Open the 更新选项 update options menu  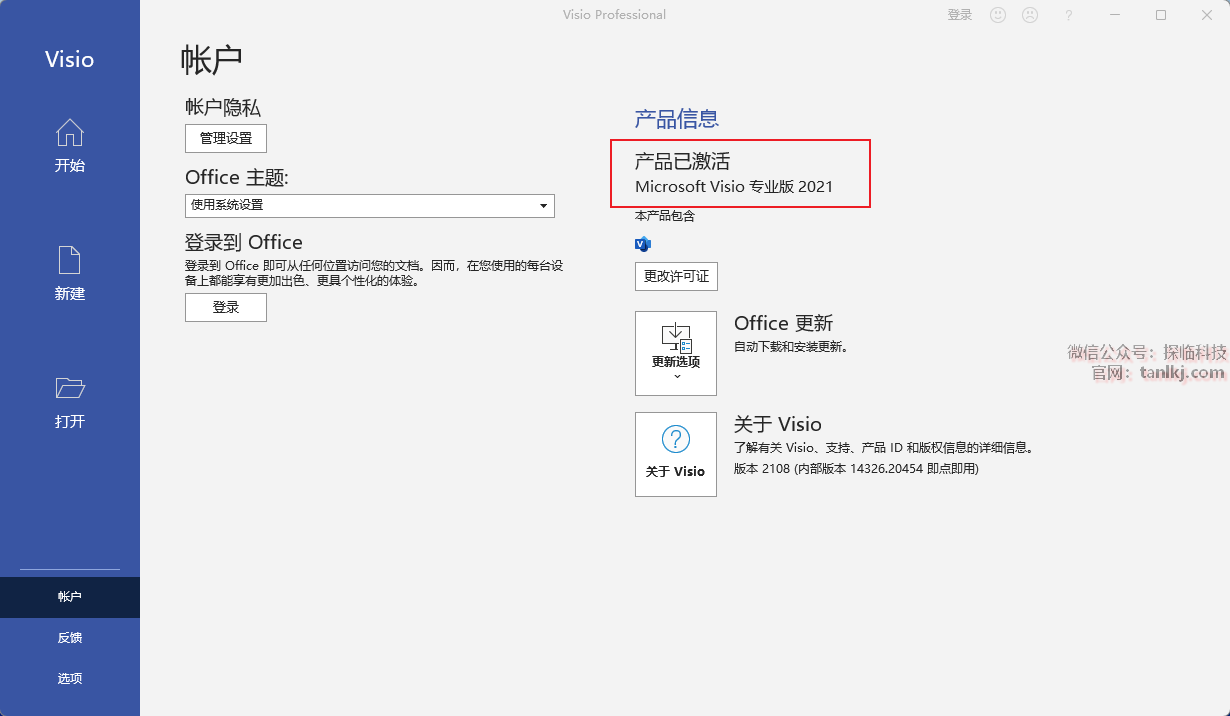coord(676,353)
